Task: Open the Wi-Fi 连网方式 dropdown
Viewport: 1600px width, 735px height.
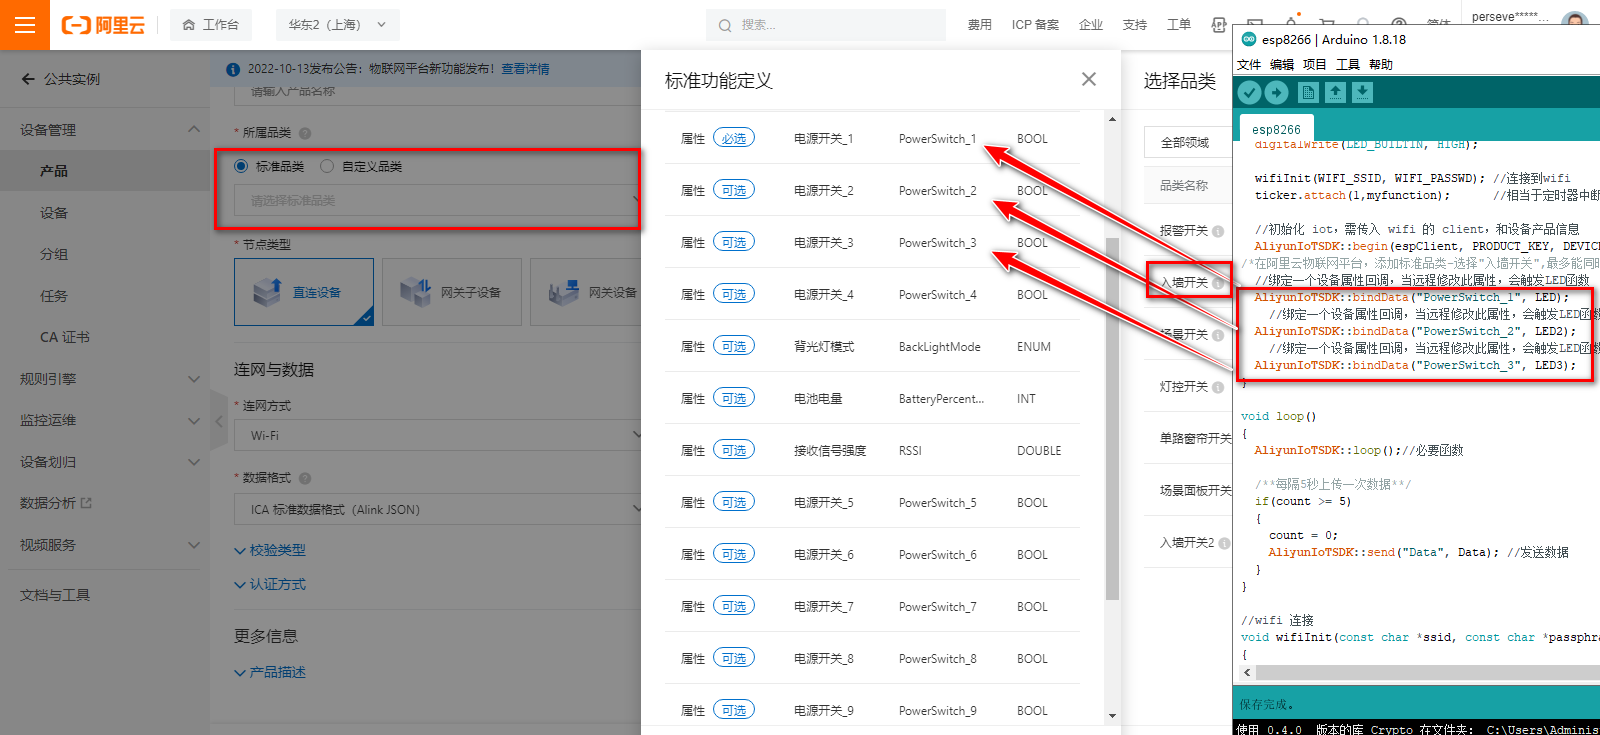Action: (437, 435)
